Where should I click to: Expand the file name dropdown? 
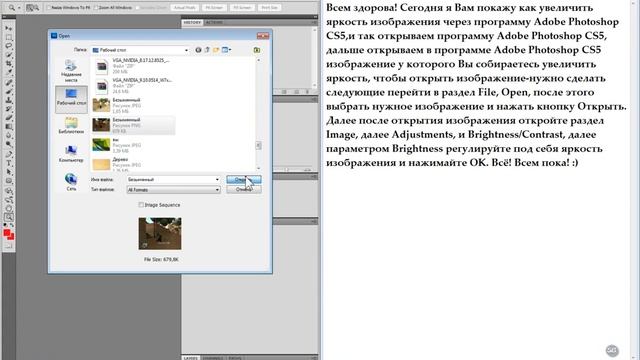(217, 179)
